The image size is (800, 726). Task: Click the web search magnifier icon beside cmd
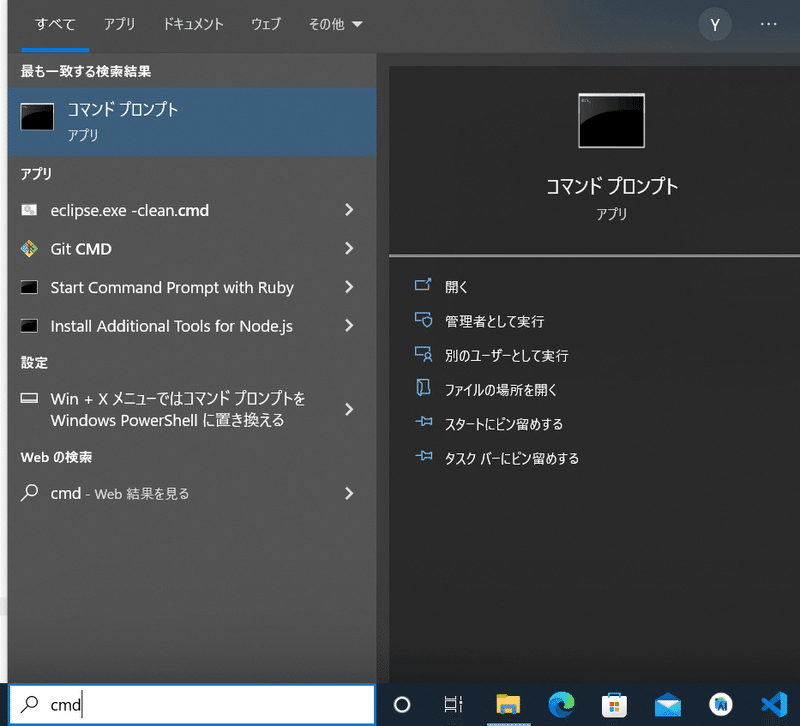click(x=29, y=493)
